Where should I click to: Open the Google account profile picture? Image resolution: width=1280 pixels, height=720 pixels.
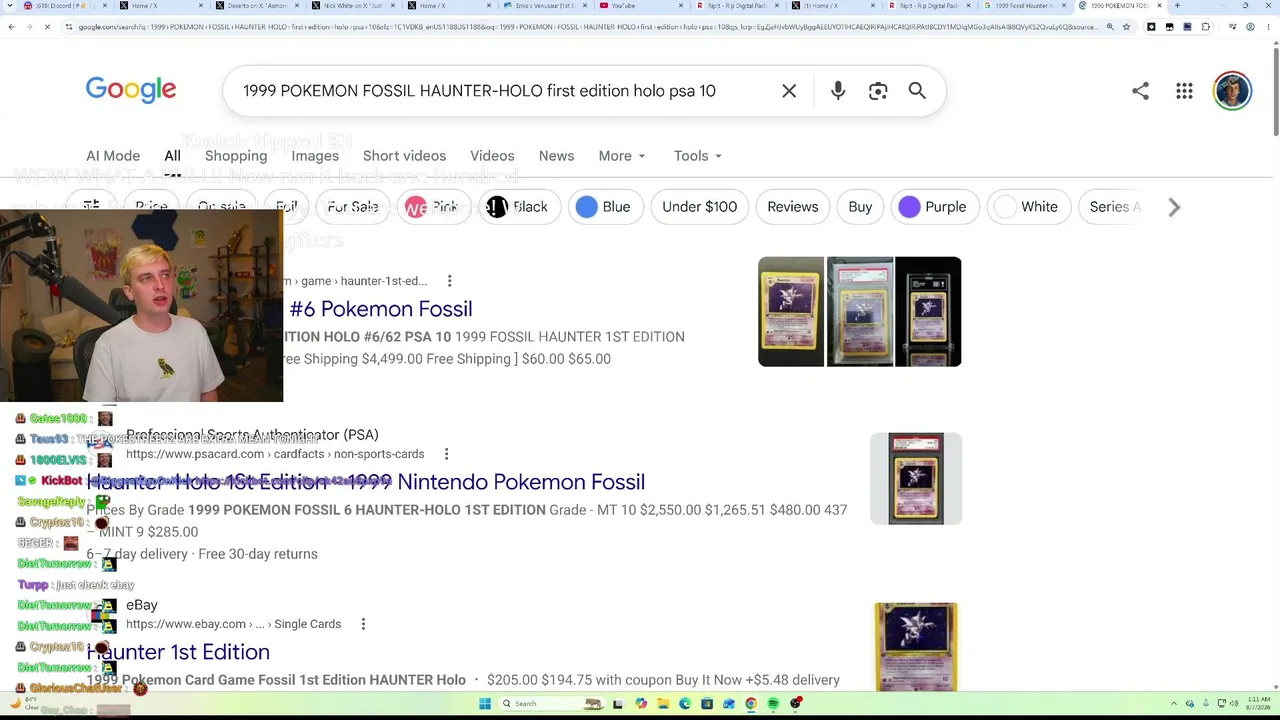click(x=1232, y=91)
